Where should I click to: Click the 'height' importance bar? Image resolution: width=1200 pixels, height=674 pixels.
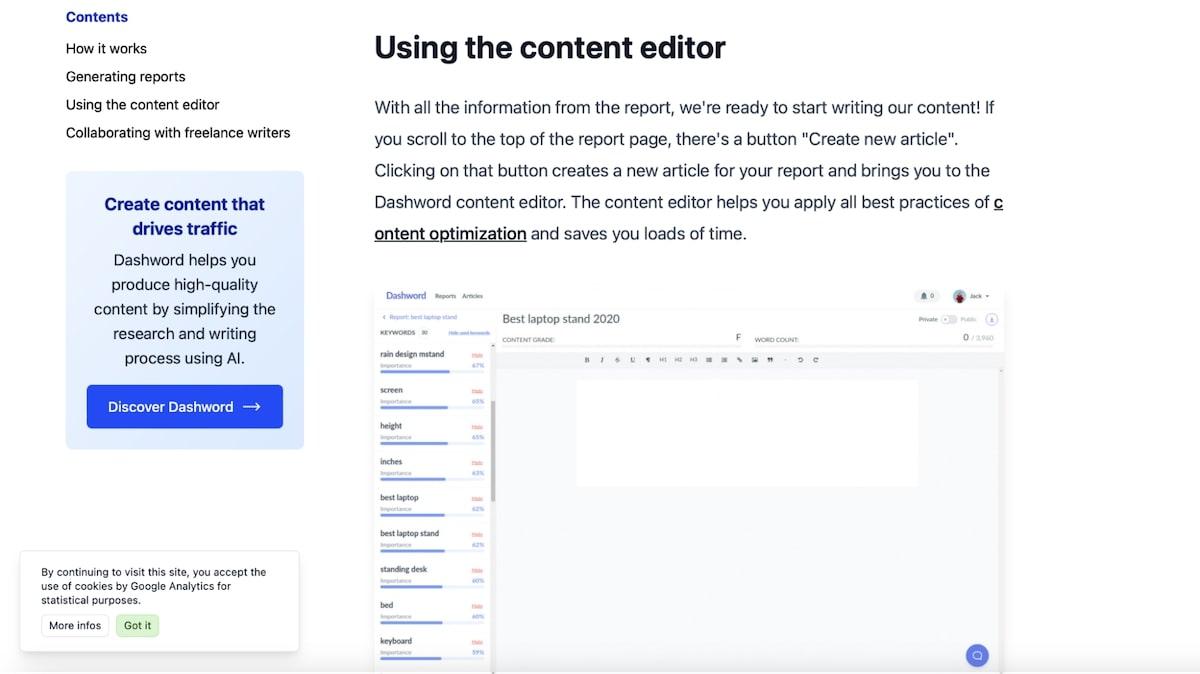pyautogui.click(x=432, y=444)
